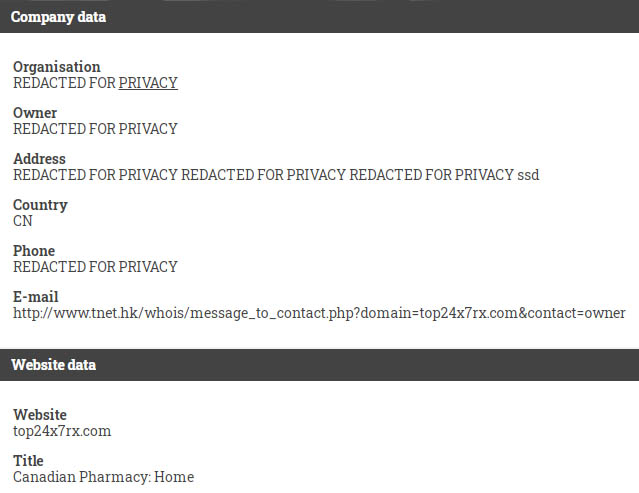Click the Website field label

click(x=40, y=415)
